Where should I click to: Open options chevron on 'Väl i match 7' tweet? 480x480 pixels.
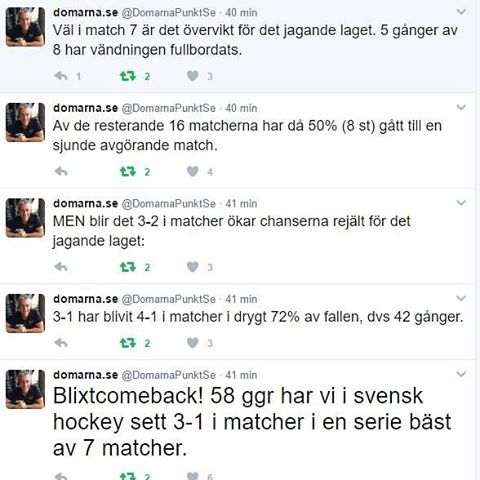click(461, 12)
